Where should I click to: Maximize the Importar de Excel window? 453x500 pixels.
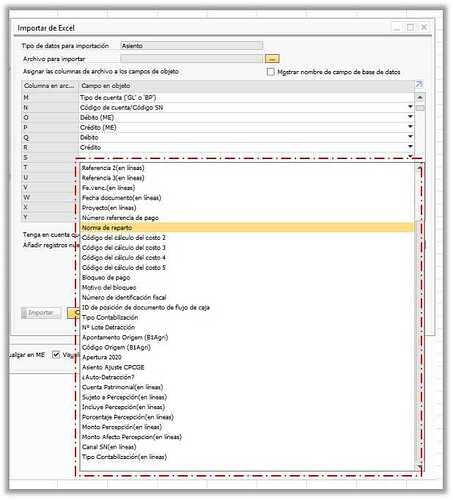pos(410,27)
